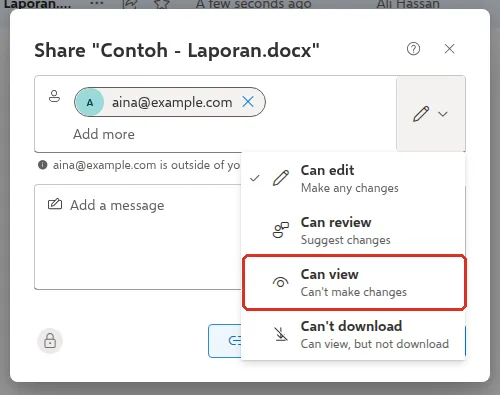The width and height of the screenshot is (500, 395).
Task: Open the more options ellipsis behind dialog
Action: pos(97,3)
